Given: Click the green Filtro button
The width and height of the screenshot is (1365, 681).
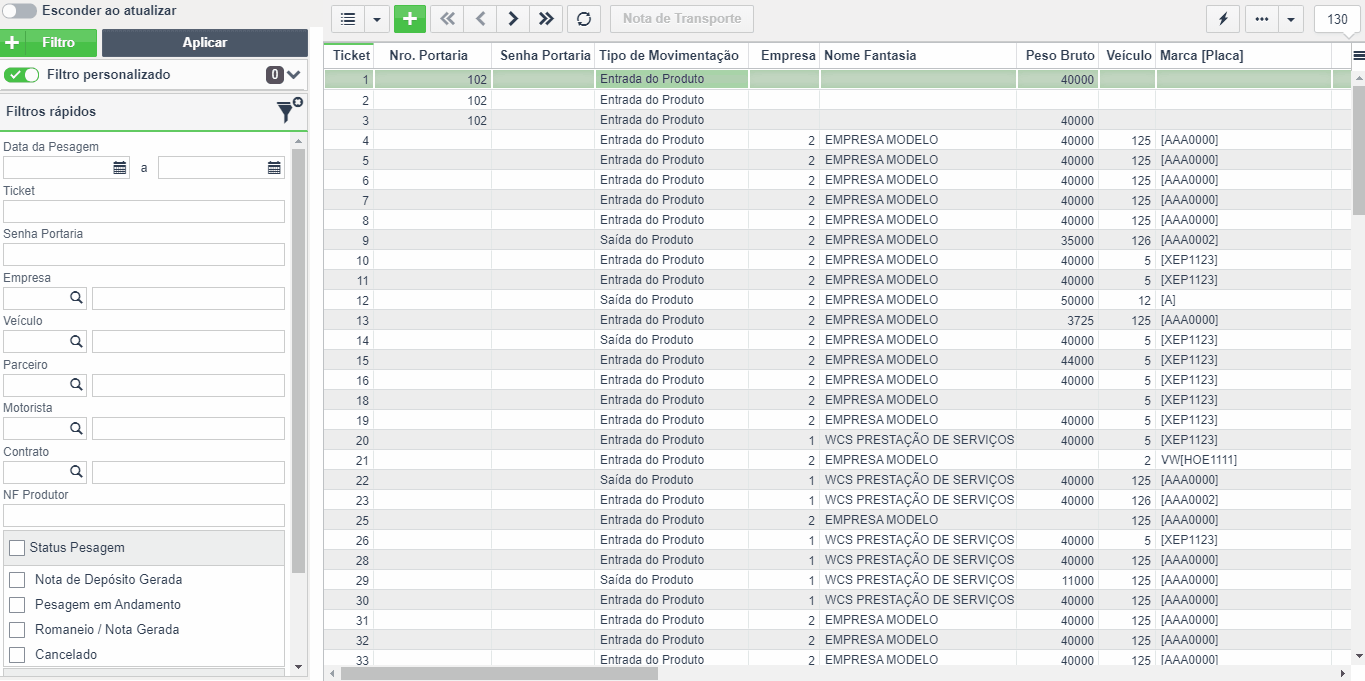Looking at the screenshot, I should 49,43.
